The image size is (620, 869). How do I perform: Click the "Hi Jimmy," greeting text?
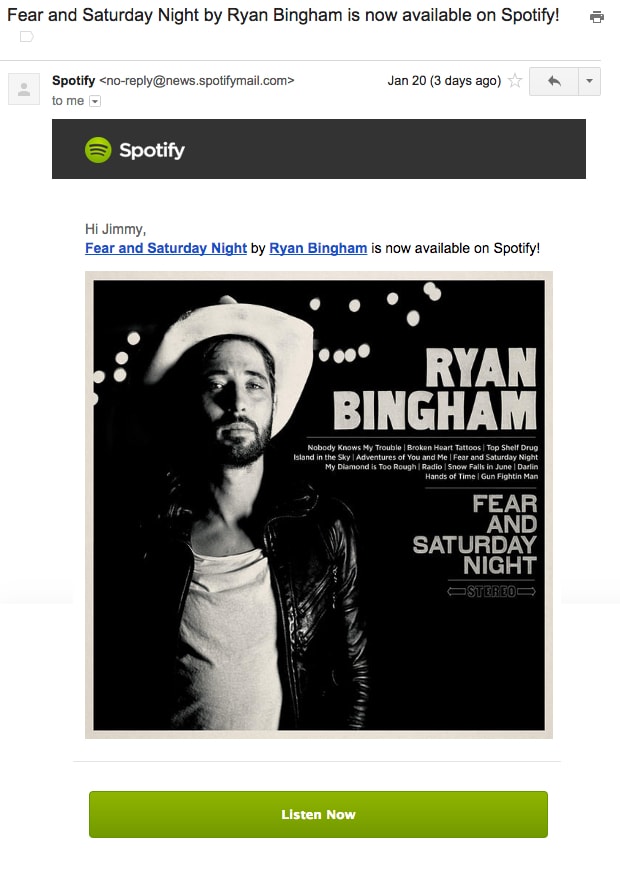point(115,229)
